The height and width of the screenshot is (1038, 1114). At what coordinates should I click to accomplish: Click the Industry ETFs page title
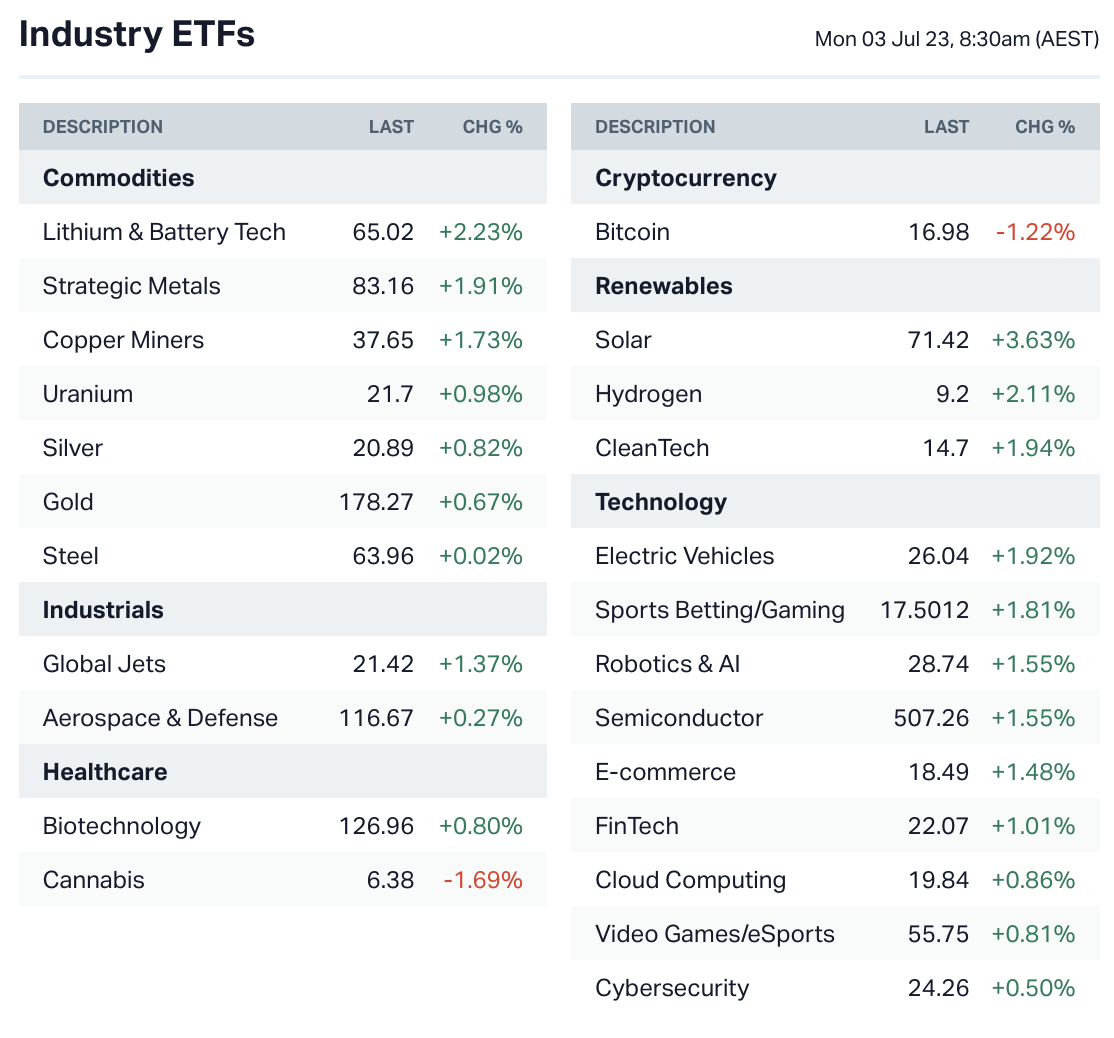(x=137, y=34)
